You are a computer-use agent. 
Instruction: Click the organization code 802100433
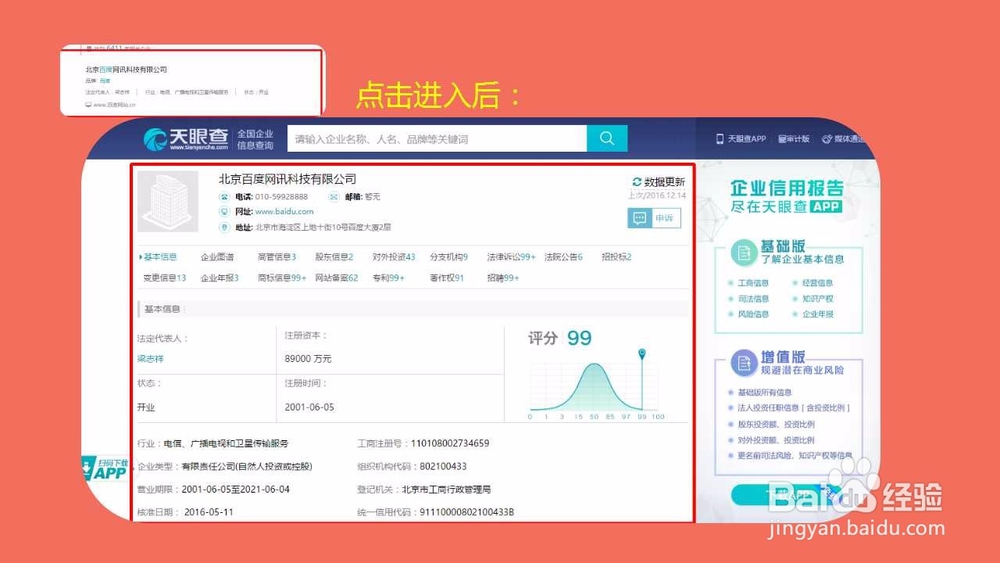click(x=443, y=466)
